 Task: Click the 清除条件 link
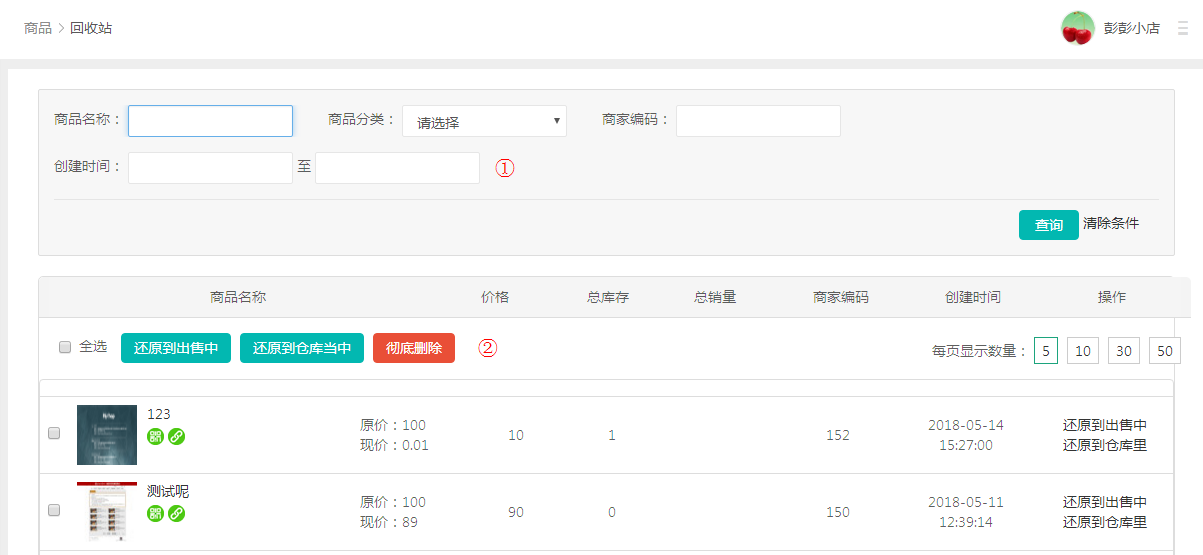[1110, 223]
